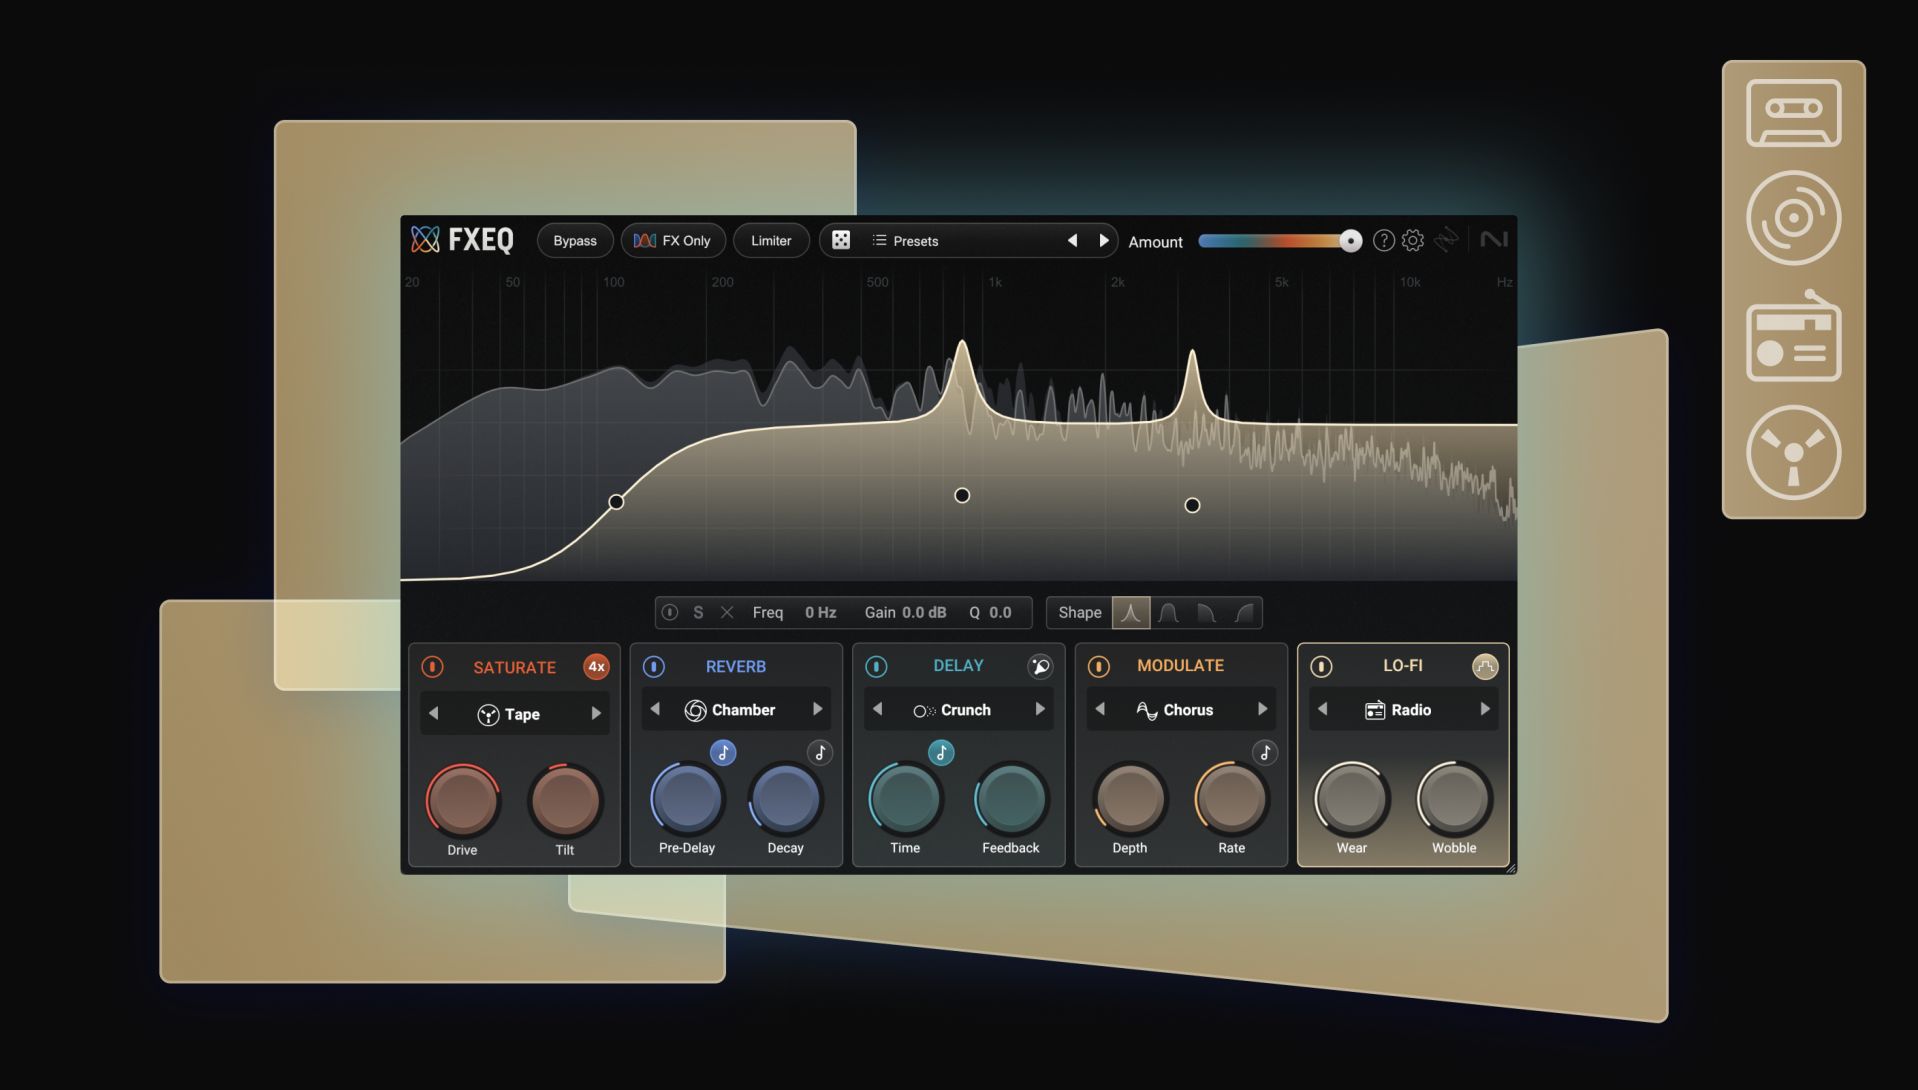Viewport: 1918px width, 1090px height.
Task: Go to next Delay type after Crunch
Action: [x=1040, y=709]
